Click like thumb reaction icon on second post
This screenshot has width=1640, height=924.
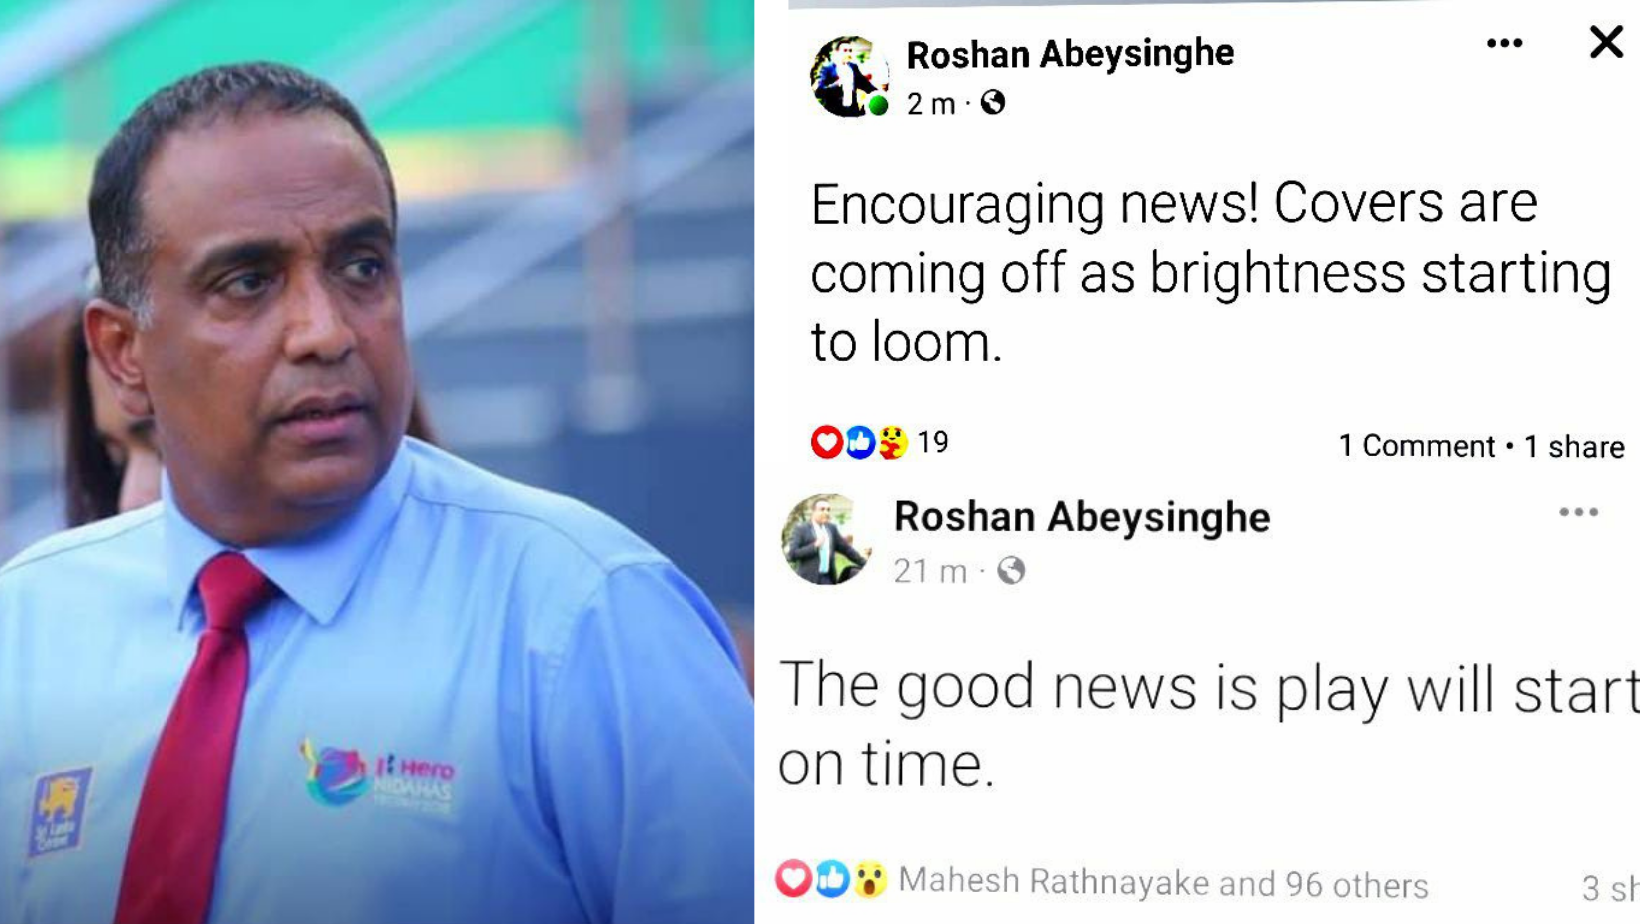click(831, 879)
